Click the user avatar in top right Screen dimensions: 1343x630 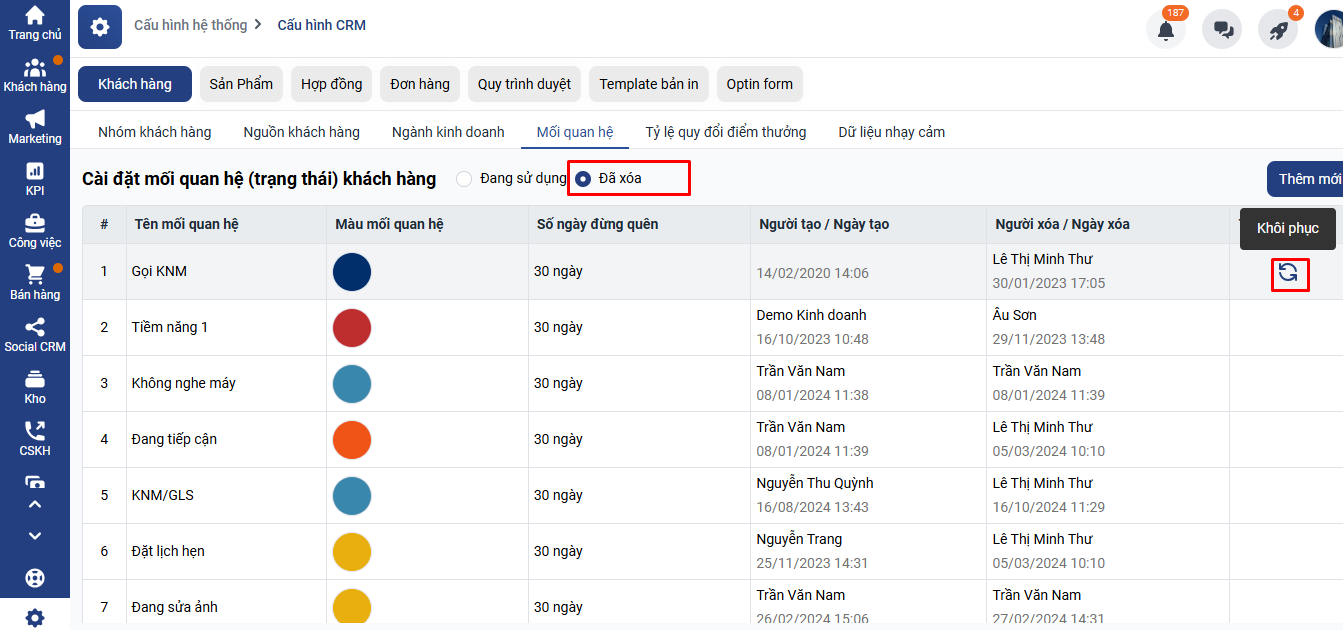pyautogui.click(x=1330, y=28)
